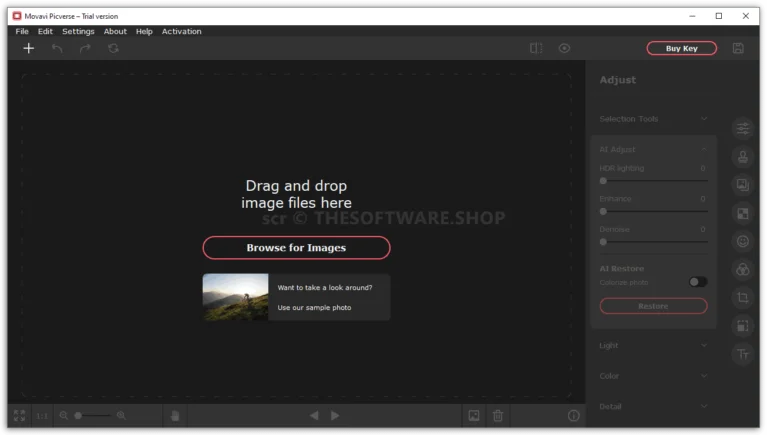Open the Edit menu
Image resolution: width=767 pixels, height=435 pixels.
(x=45, y=31)
